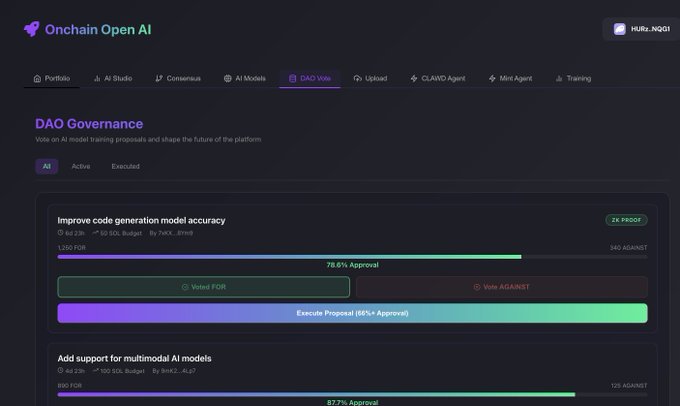Open the AI Studio tab
Screen dimensions: 680x406
(113, 79)
